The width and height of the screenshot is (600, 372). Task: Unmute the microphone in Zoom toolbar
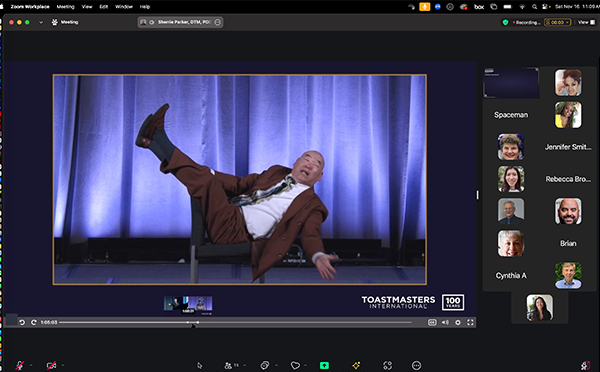tap(20, 365)
